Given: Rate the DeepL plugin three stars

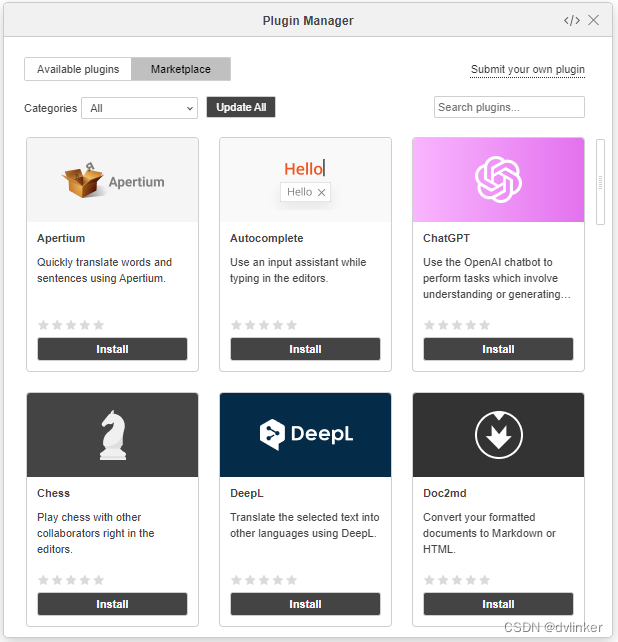Looking at the screenshot, I should (x=264, y=580).
